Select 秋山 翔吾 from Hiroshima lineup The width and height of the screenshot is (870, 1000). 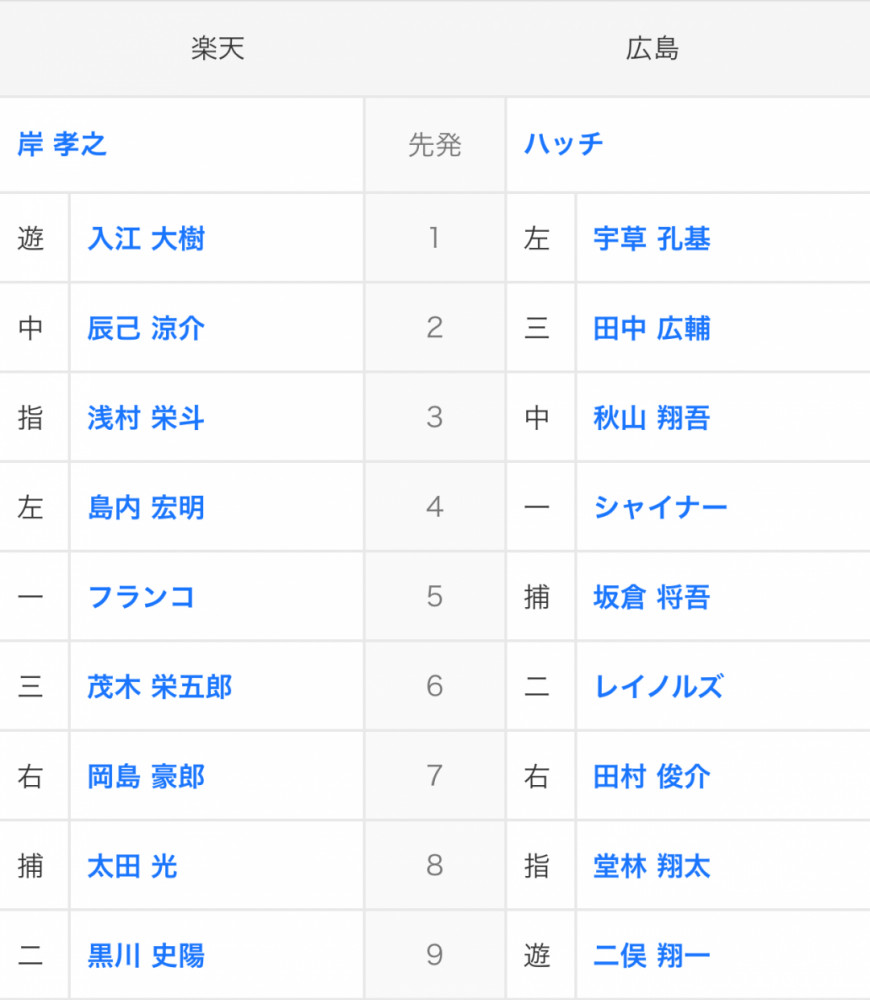652,418
